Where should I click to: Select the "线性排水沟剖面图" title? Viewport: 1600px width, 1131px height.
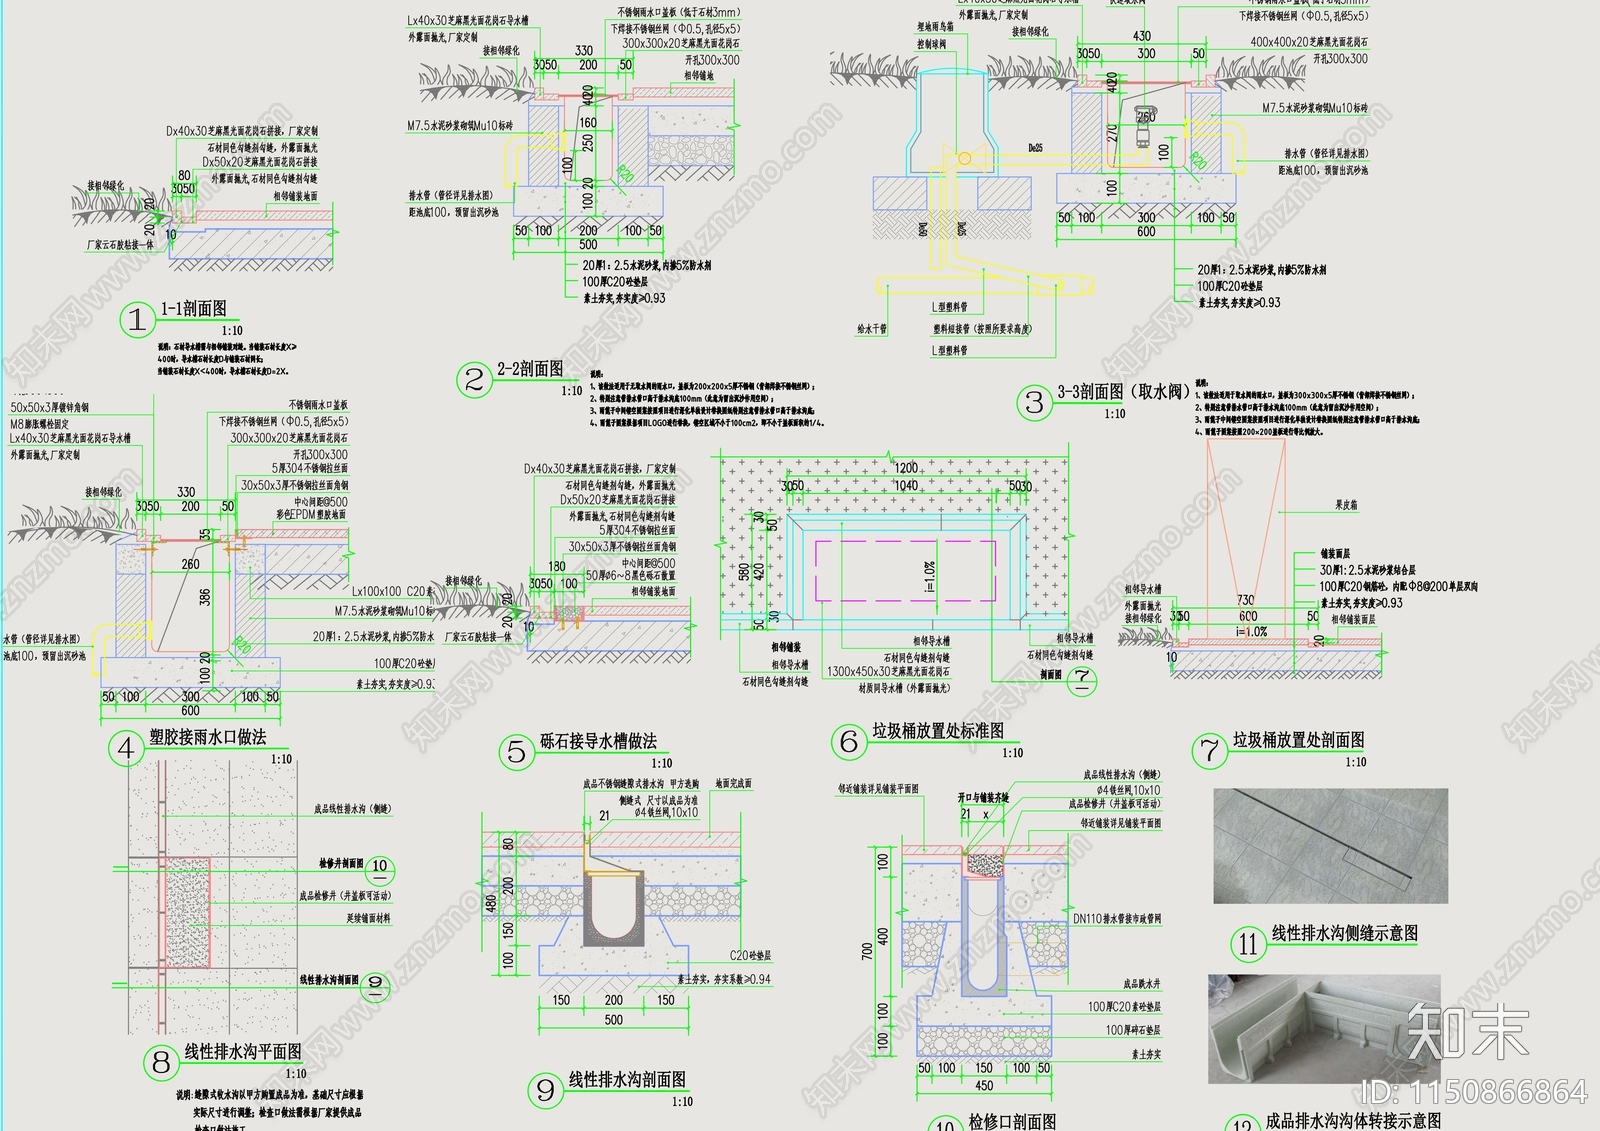[628, 1080]
